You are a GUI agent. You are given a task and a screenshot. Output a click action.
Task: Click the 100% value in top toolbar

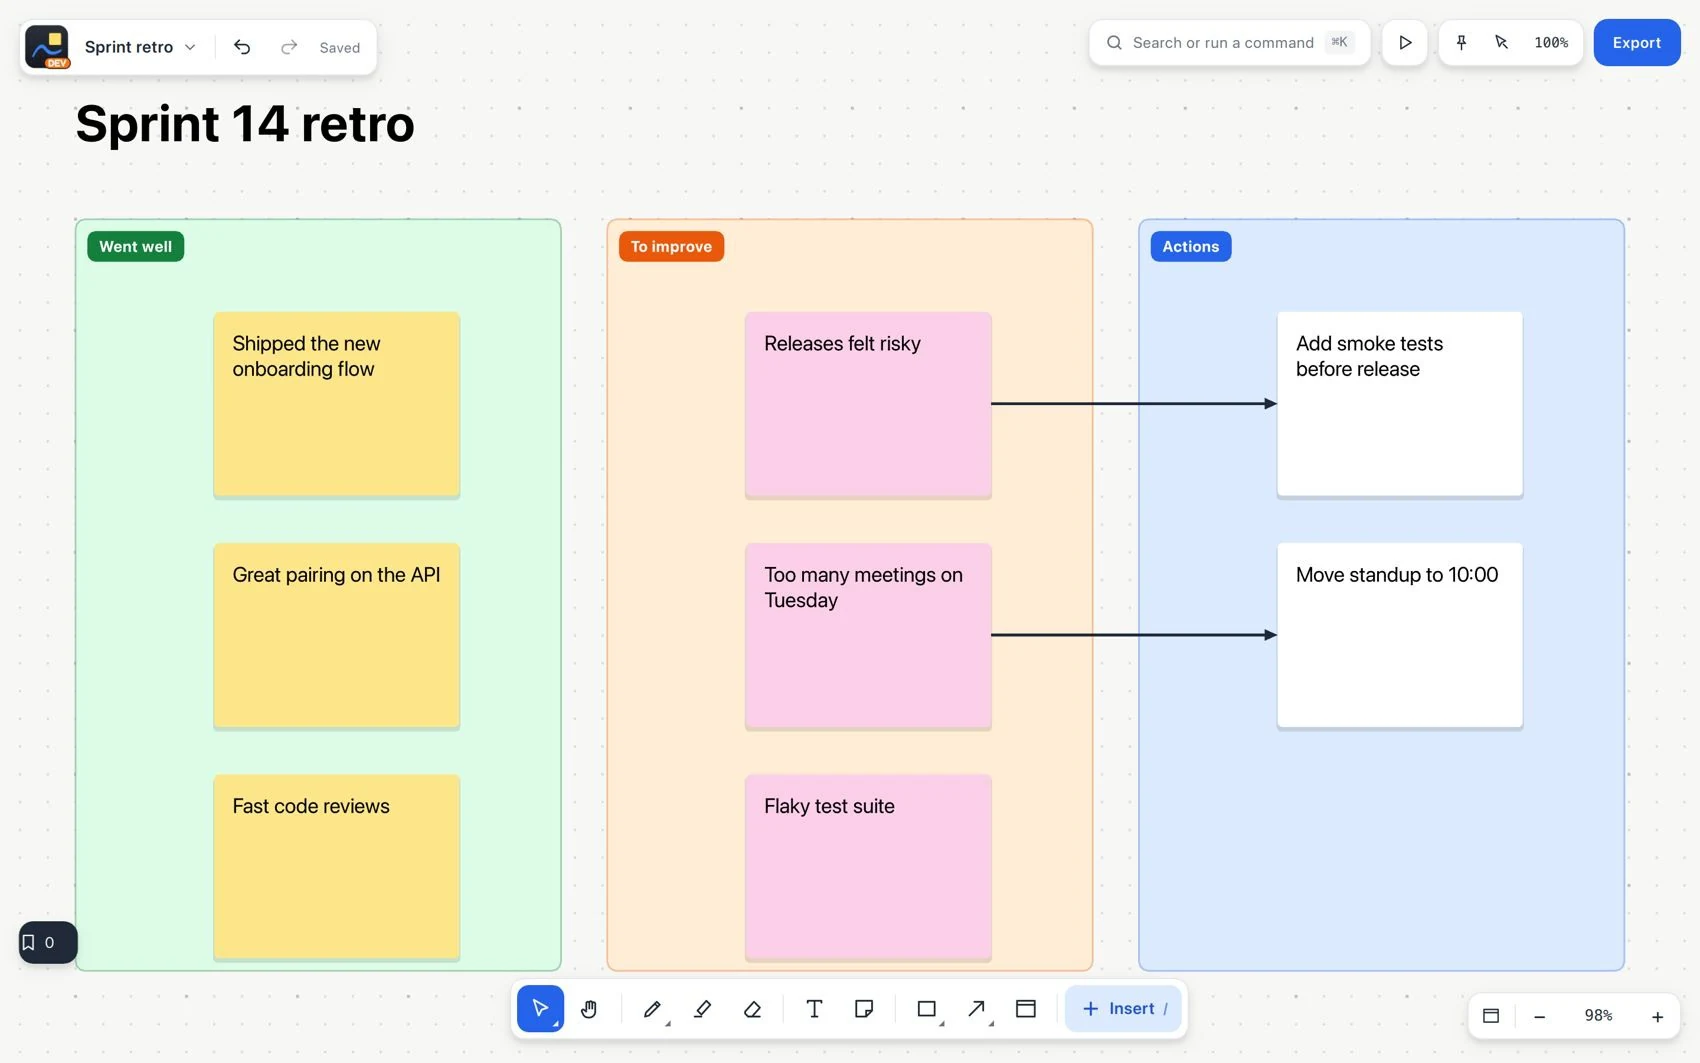point(1551,43)
